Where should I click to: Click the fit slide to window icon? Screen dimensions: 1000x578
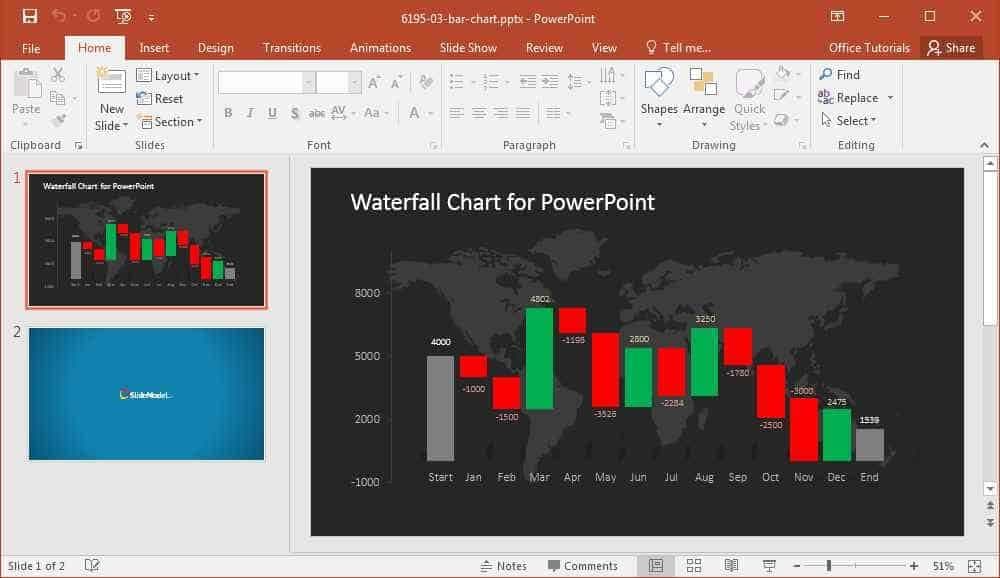[x=974, y=566]
